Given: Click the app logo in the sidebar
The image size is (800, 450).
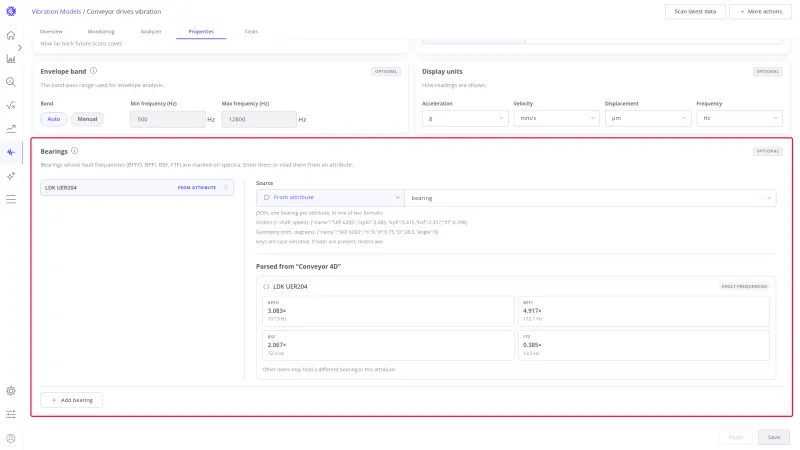Looking at the screenshot, I should tap(11, 11).
